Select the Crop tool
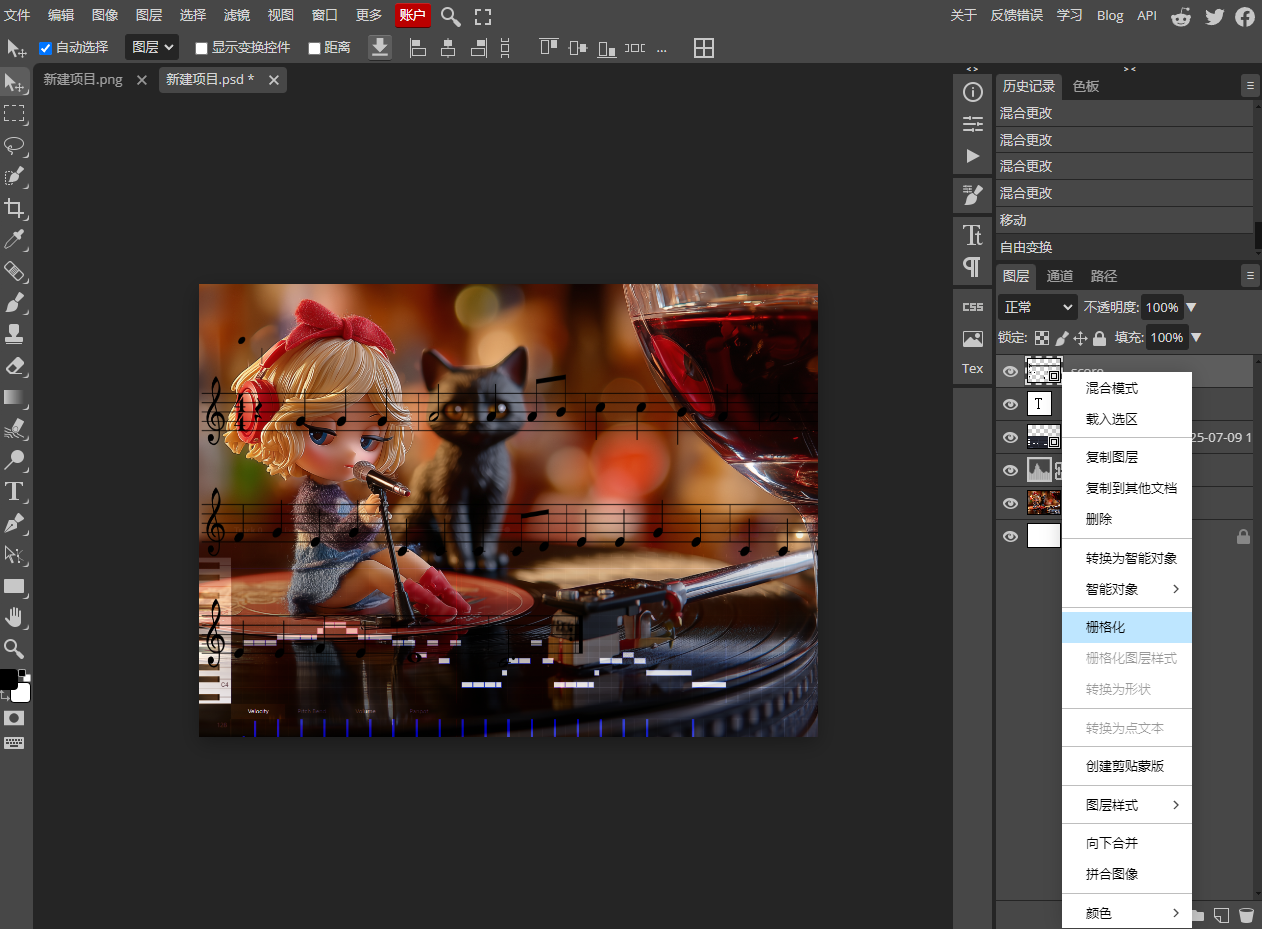 15,208
